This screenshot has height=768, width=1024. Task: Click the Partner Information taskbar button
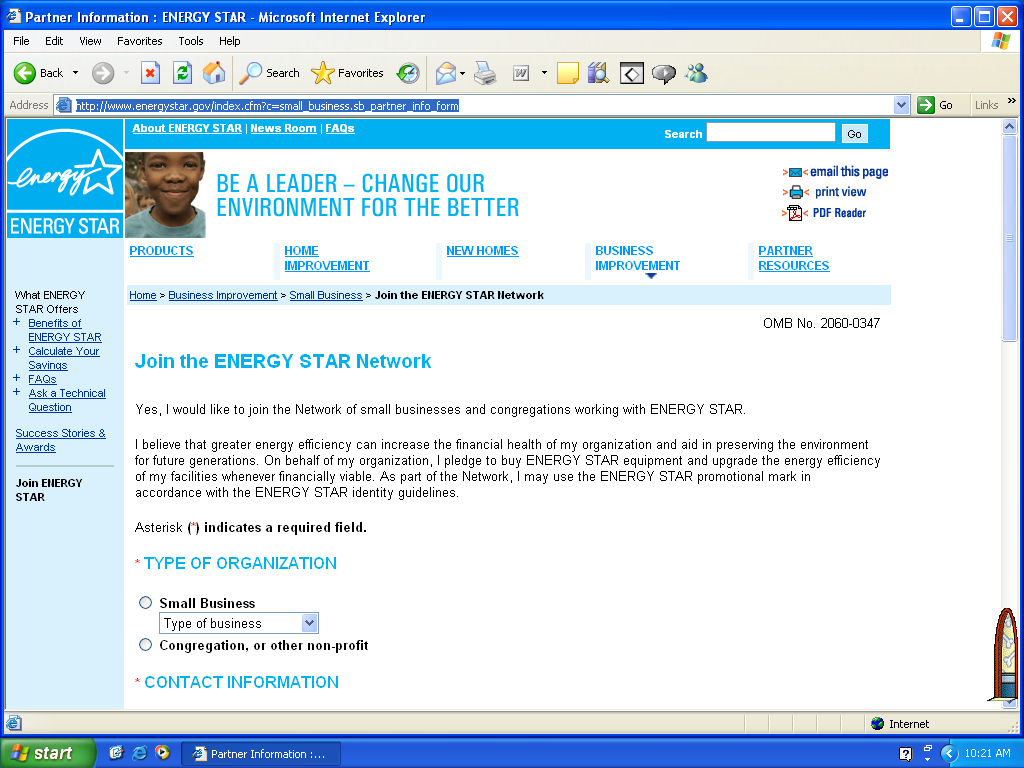click(x=260, y=754)
